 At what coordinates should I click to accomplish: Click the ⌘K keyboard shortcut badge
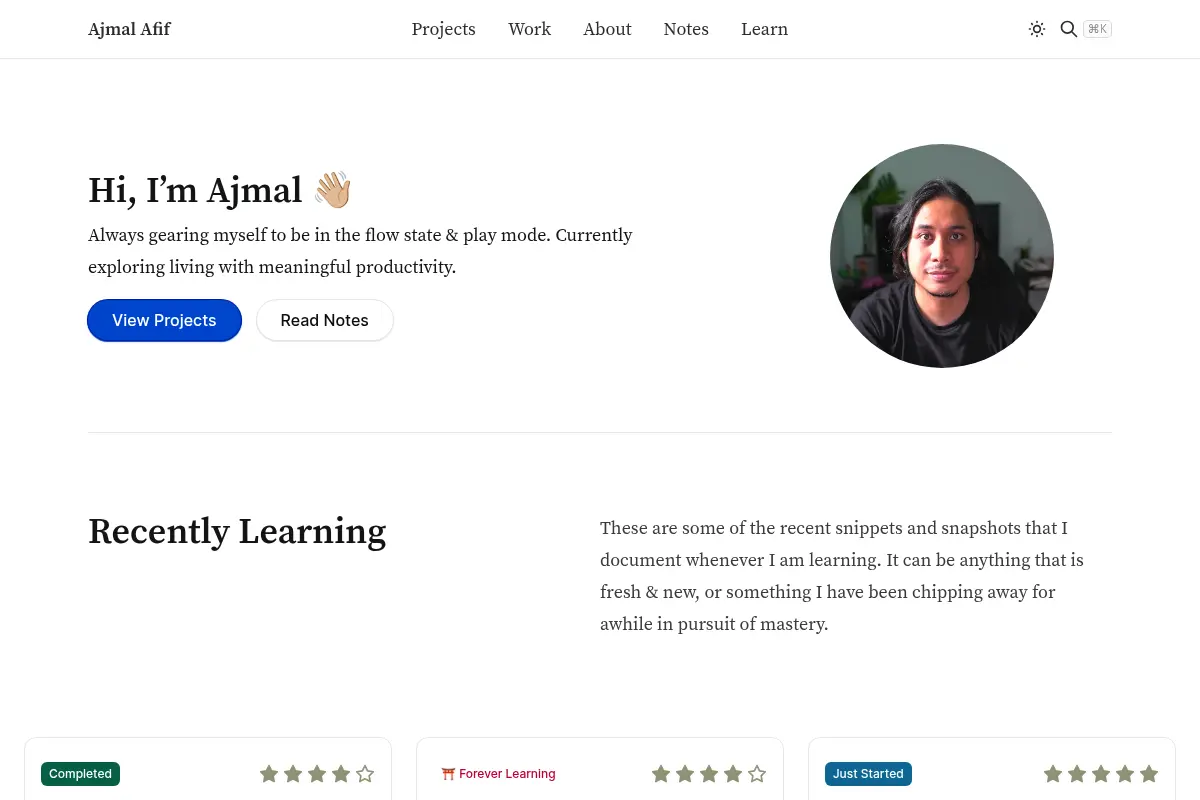click(1097, 29)
